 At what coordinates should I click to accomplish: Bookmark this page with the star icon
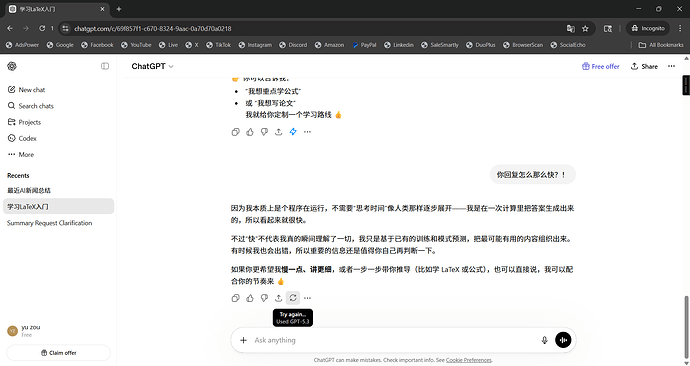pos(585,29)
